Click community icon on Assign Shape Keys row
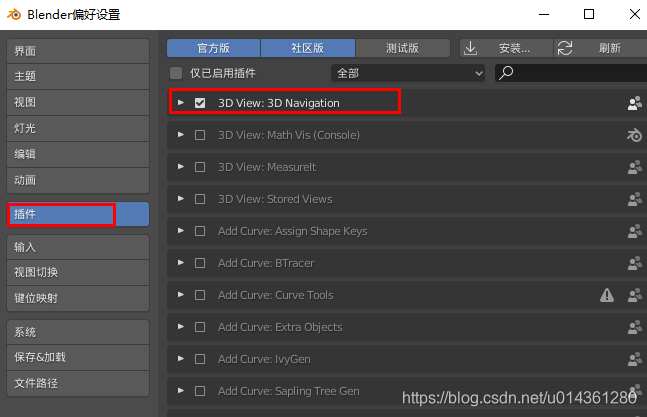 point(635,231)
